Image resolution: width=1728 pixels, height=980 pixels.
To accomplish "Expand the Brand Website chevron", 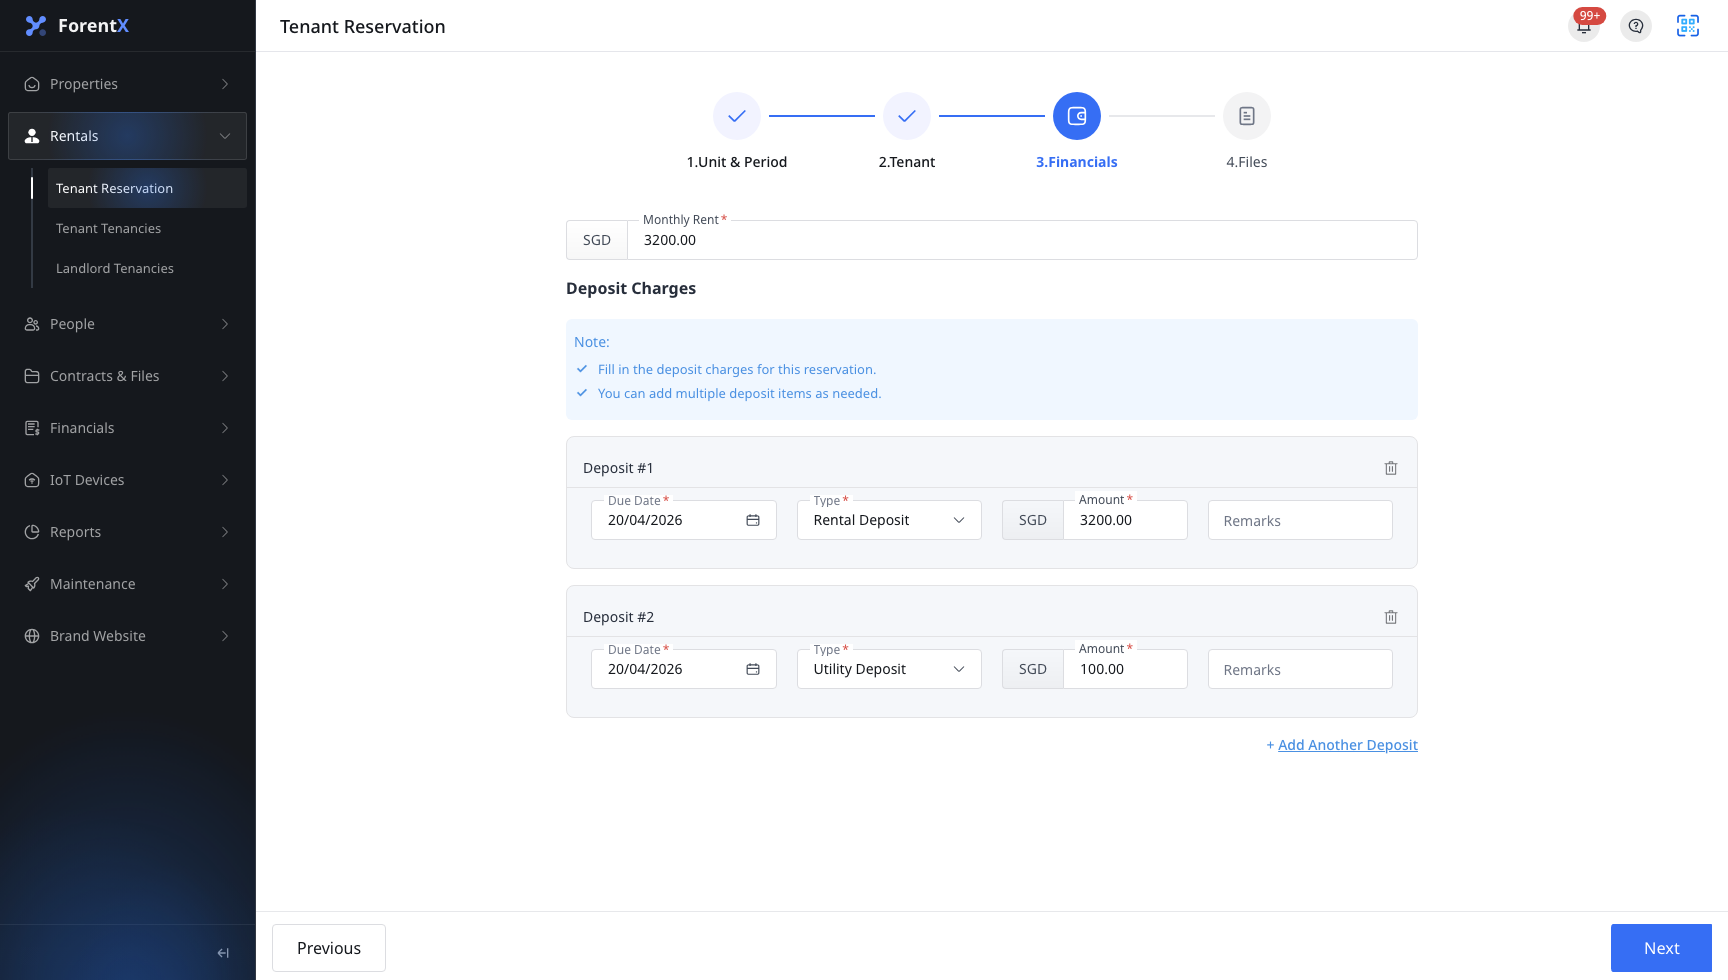I will pyautogui.click(x=225, y=636).
